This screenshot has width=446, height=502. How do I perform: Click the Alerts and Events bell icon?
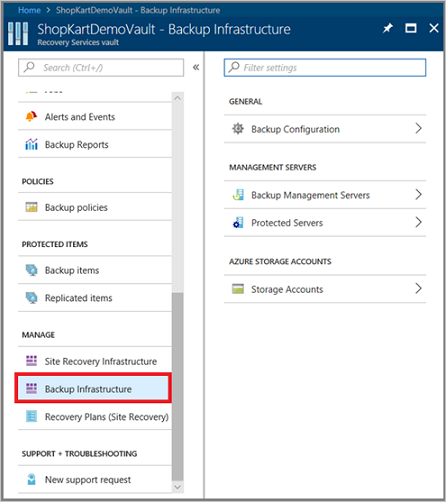(x=31, y=116)
